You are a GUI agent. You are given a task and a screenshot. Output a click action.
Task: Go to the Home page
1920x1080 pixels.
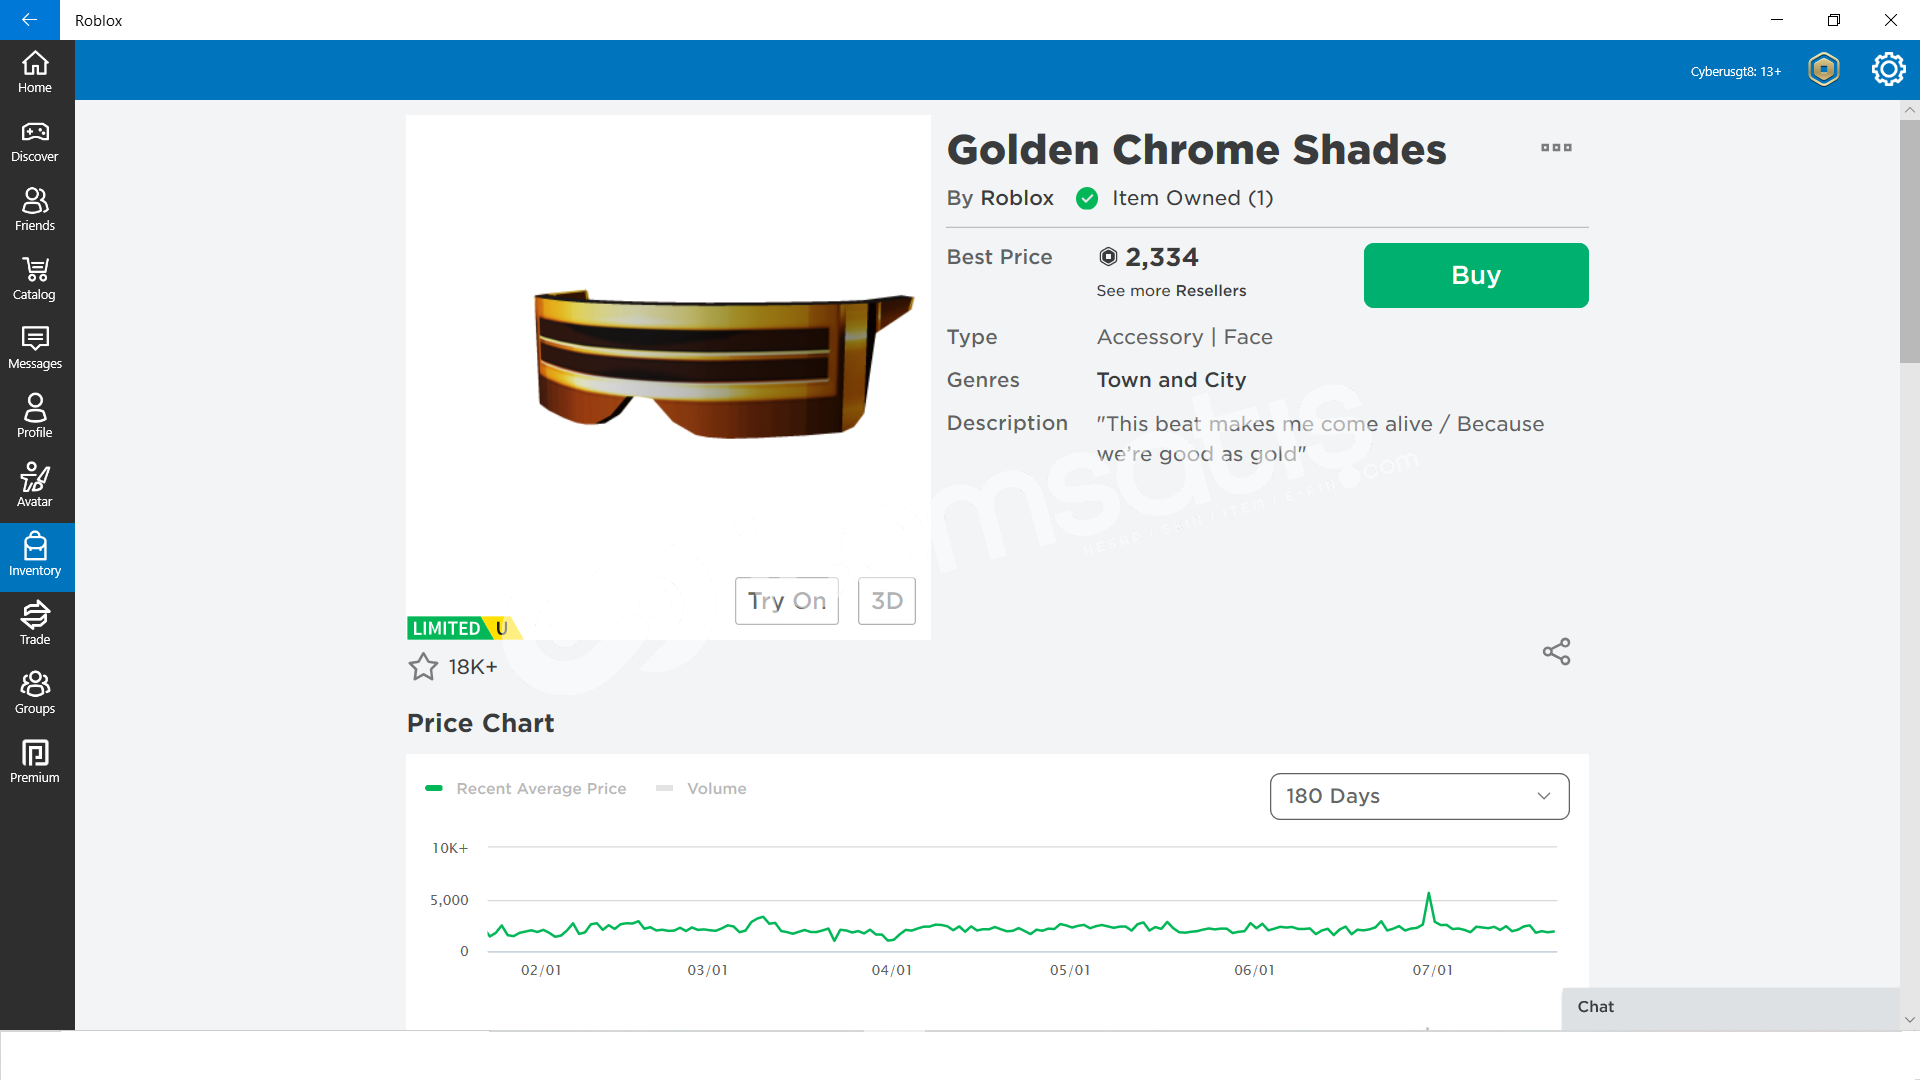(35, 72)
